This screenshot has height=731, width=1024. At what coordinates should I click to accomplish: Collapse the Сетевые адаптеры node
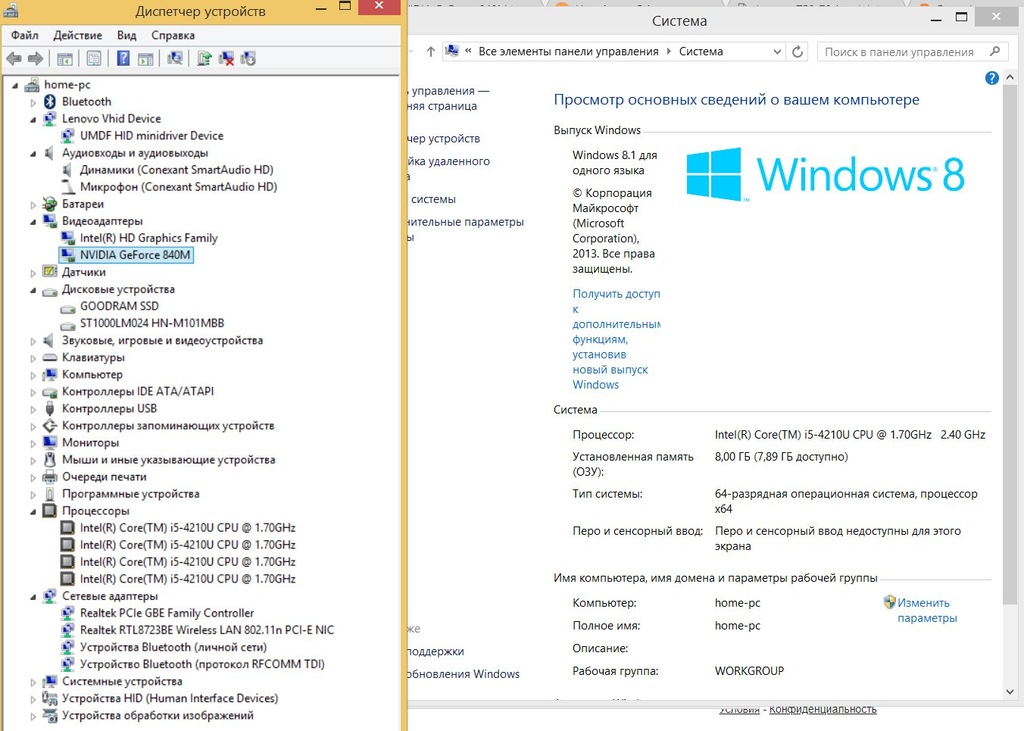[33, 597]
